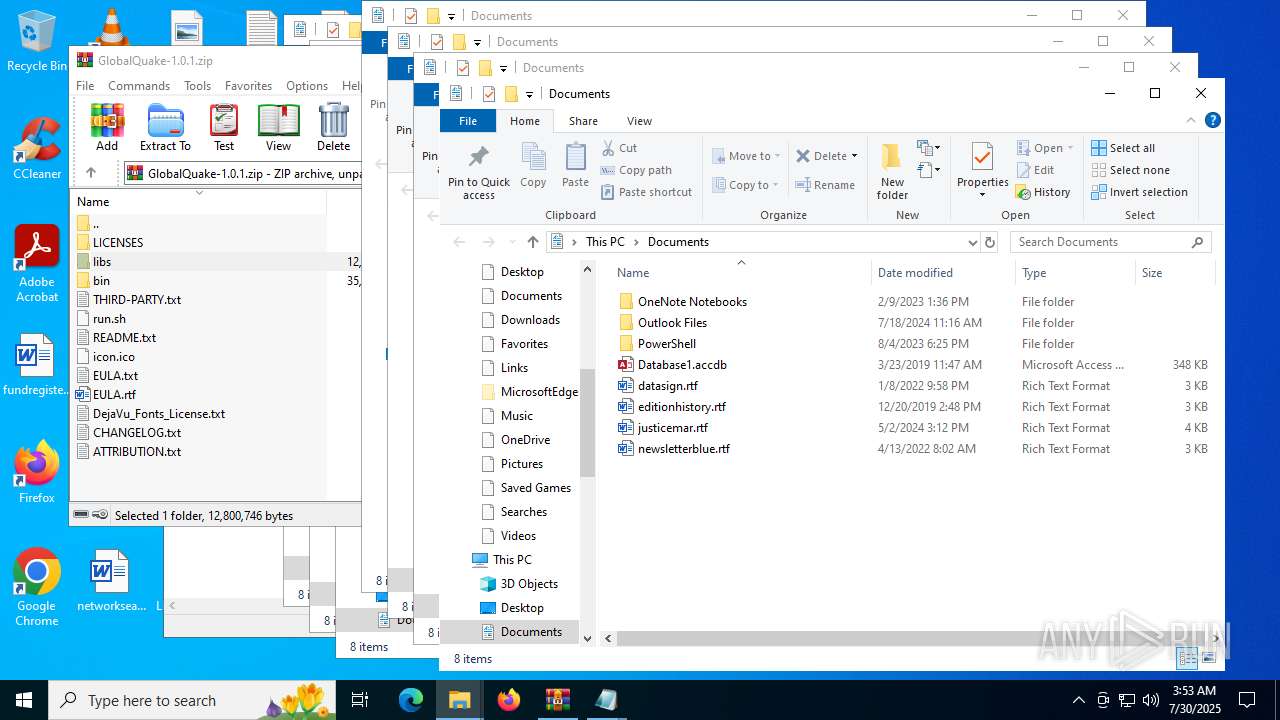Select Database1.accdb file
The image size is (1280, 720).
point(682,365)
